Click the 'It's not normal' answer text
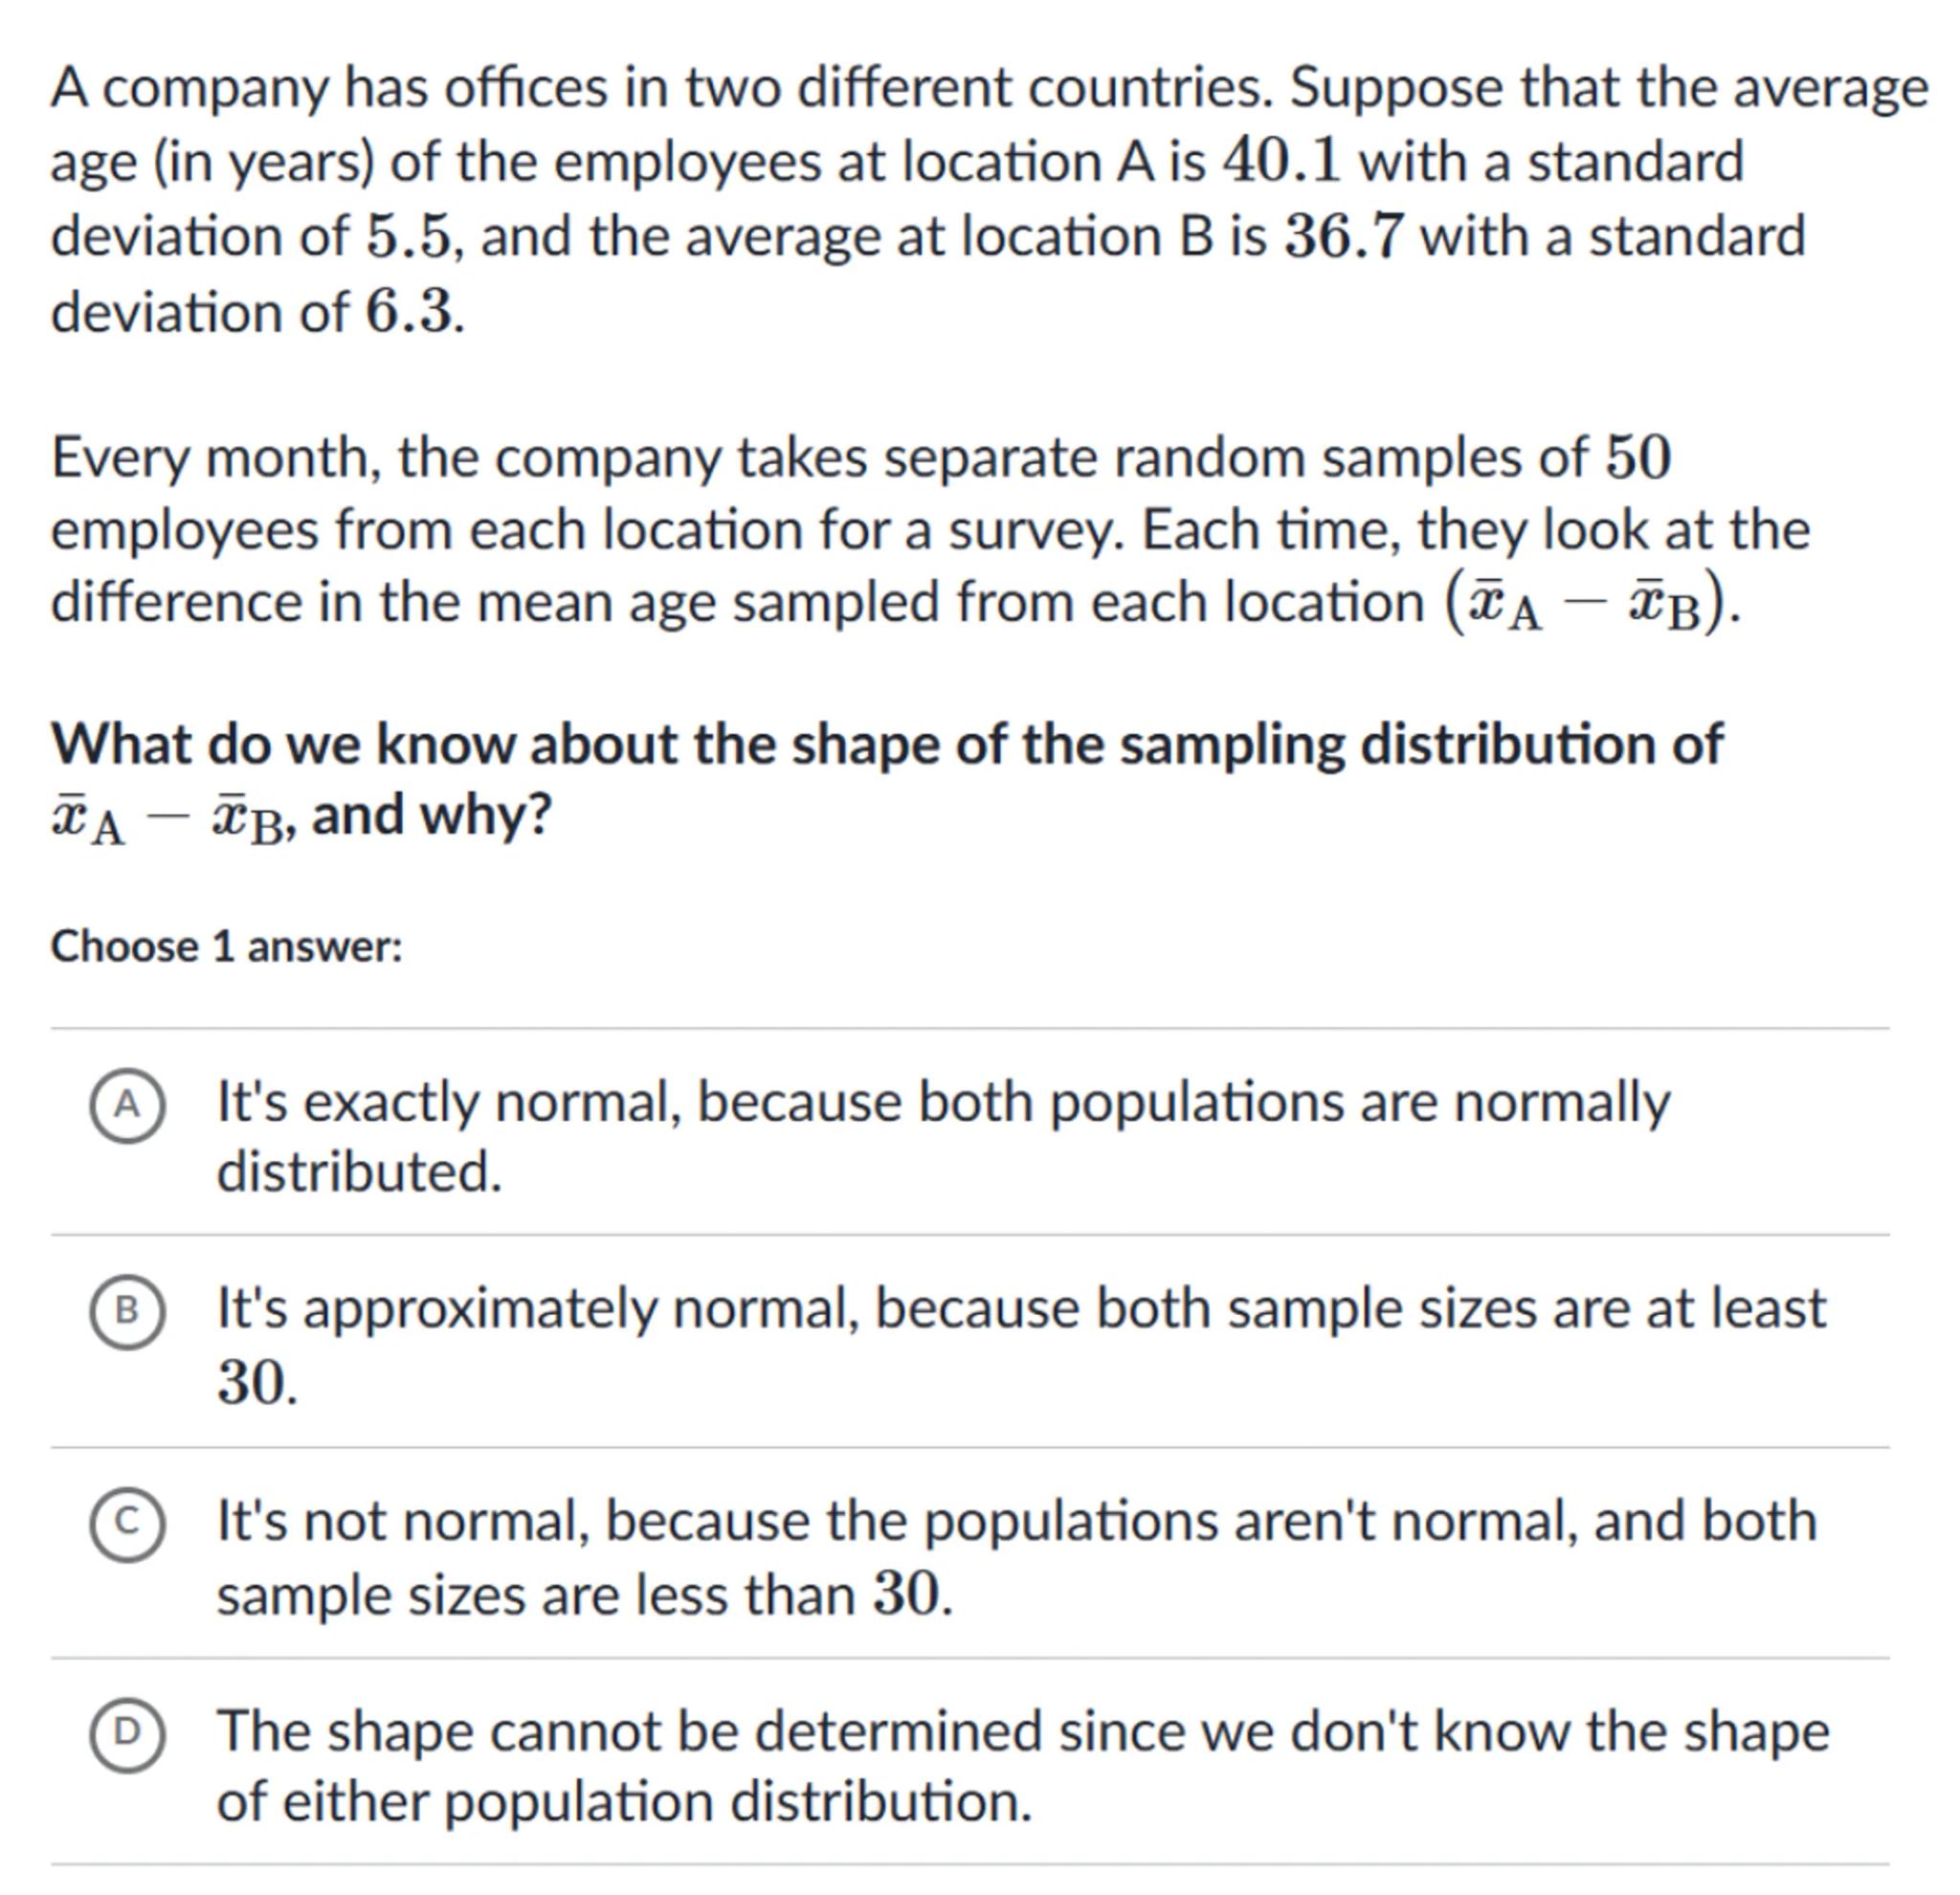The width and height of the screenshot is (1960, 1895). (1015, 1522)
